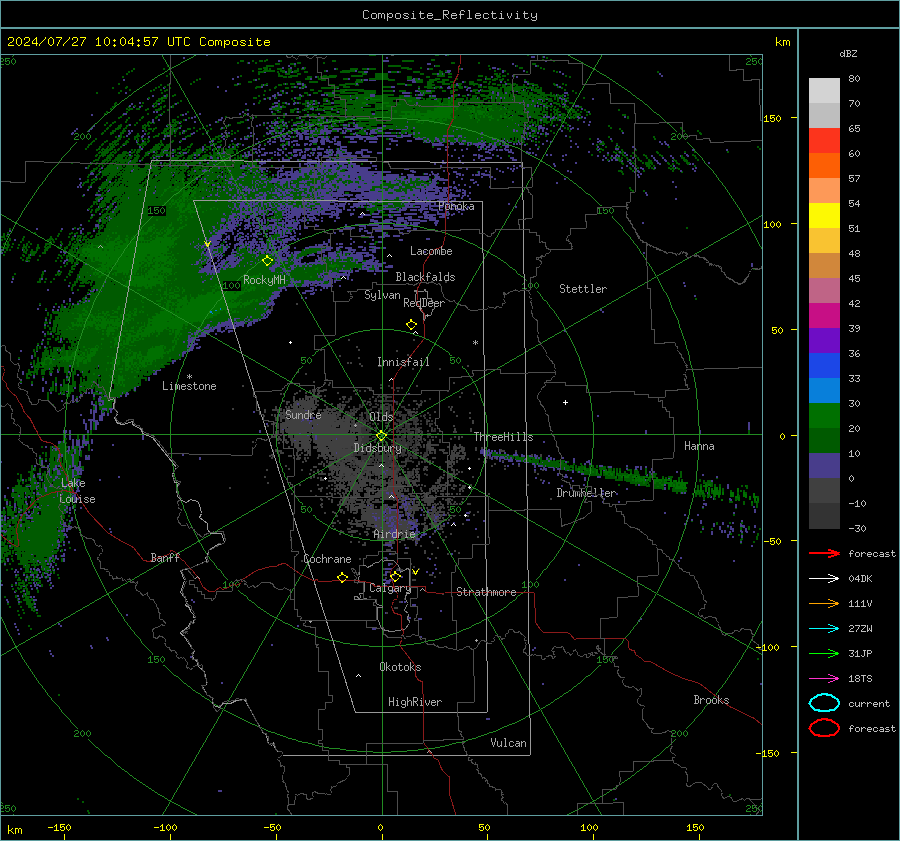Click the green 31JP arrow icon
Image resolution: width=900 pixels, height=841 pixels.
point(824,653)
